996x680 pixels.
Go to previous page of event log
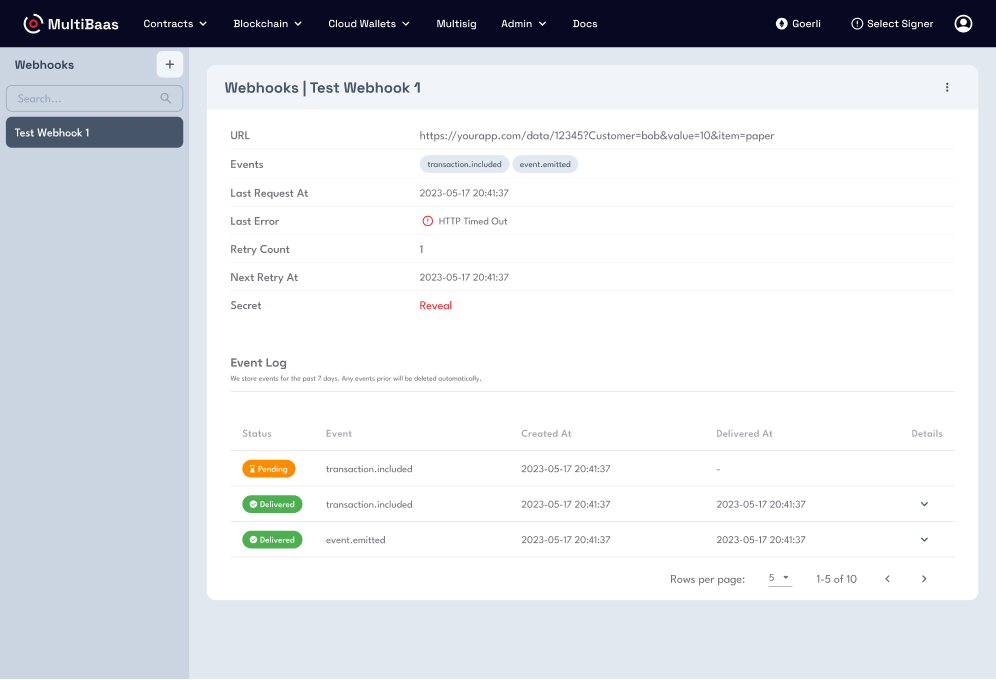887,579
